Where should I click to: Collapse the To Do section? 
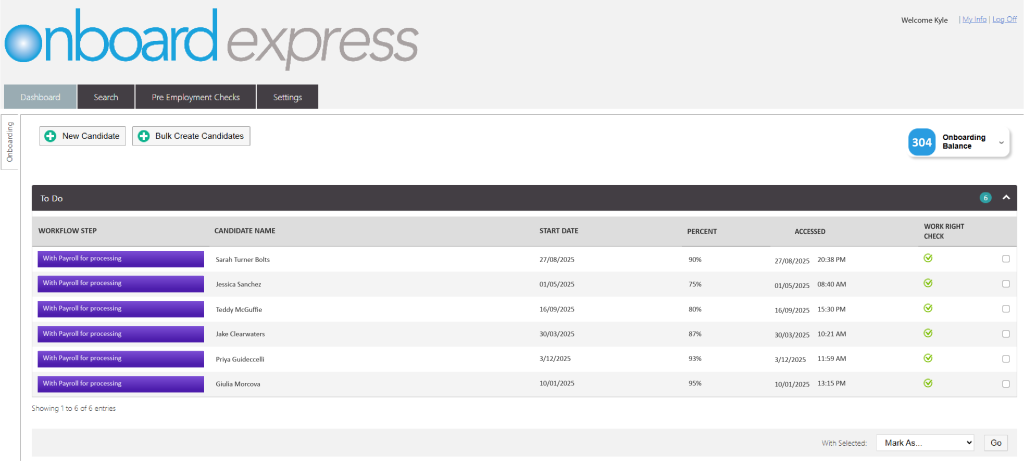(1006, 198)
